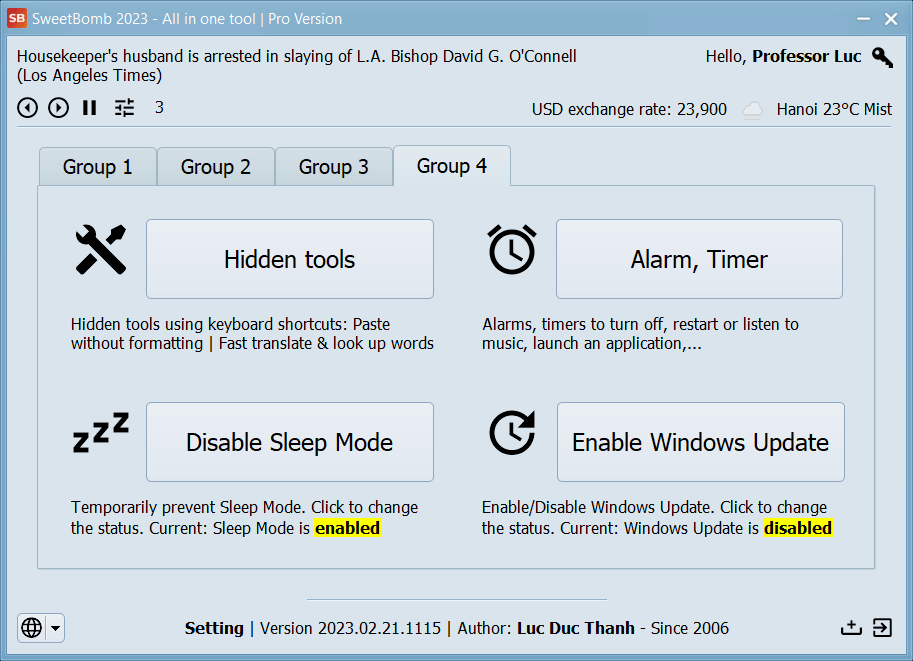Click the key icon beside Professor Luc
This screenshot has height=661, width=913.
pyautogui.click(x=882, y=57)
